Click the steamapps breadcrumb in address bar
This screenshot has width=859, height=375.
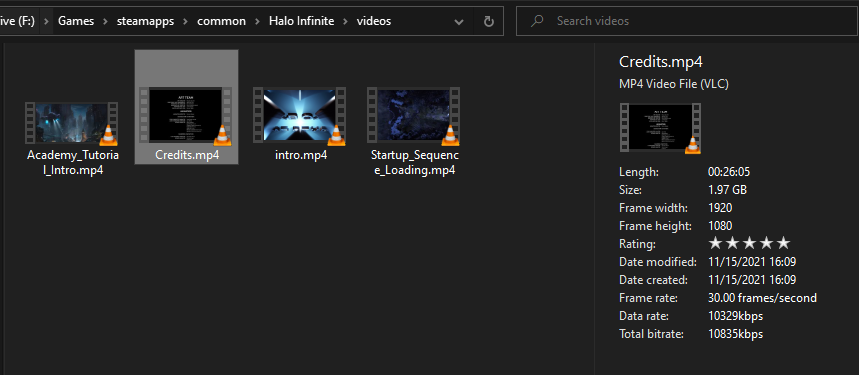pyautogui.click(x=145, y=21)
